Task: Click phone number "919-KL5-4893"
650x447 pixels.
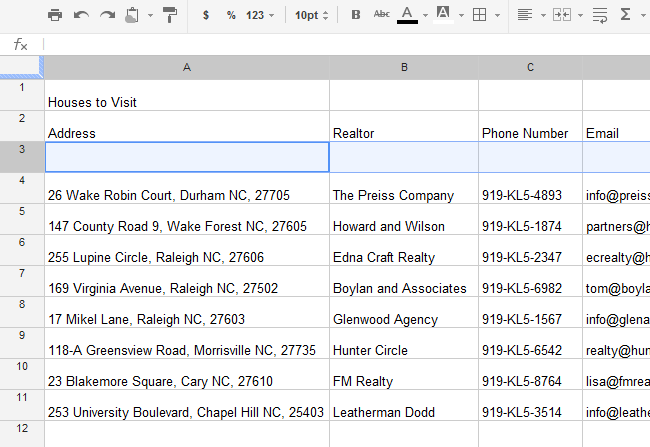Action: tap(530, 188)
